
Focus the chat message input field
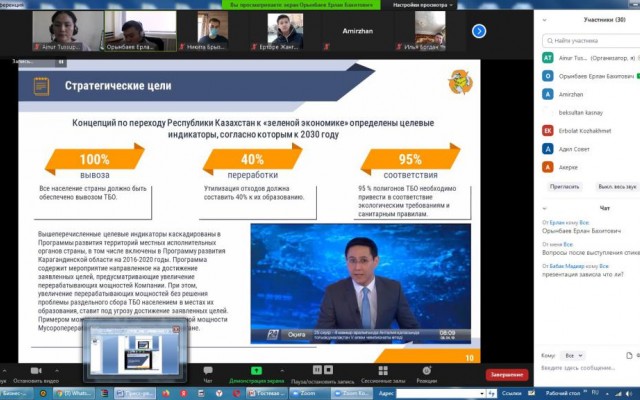point(590,368)
